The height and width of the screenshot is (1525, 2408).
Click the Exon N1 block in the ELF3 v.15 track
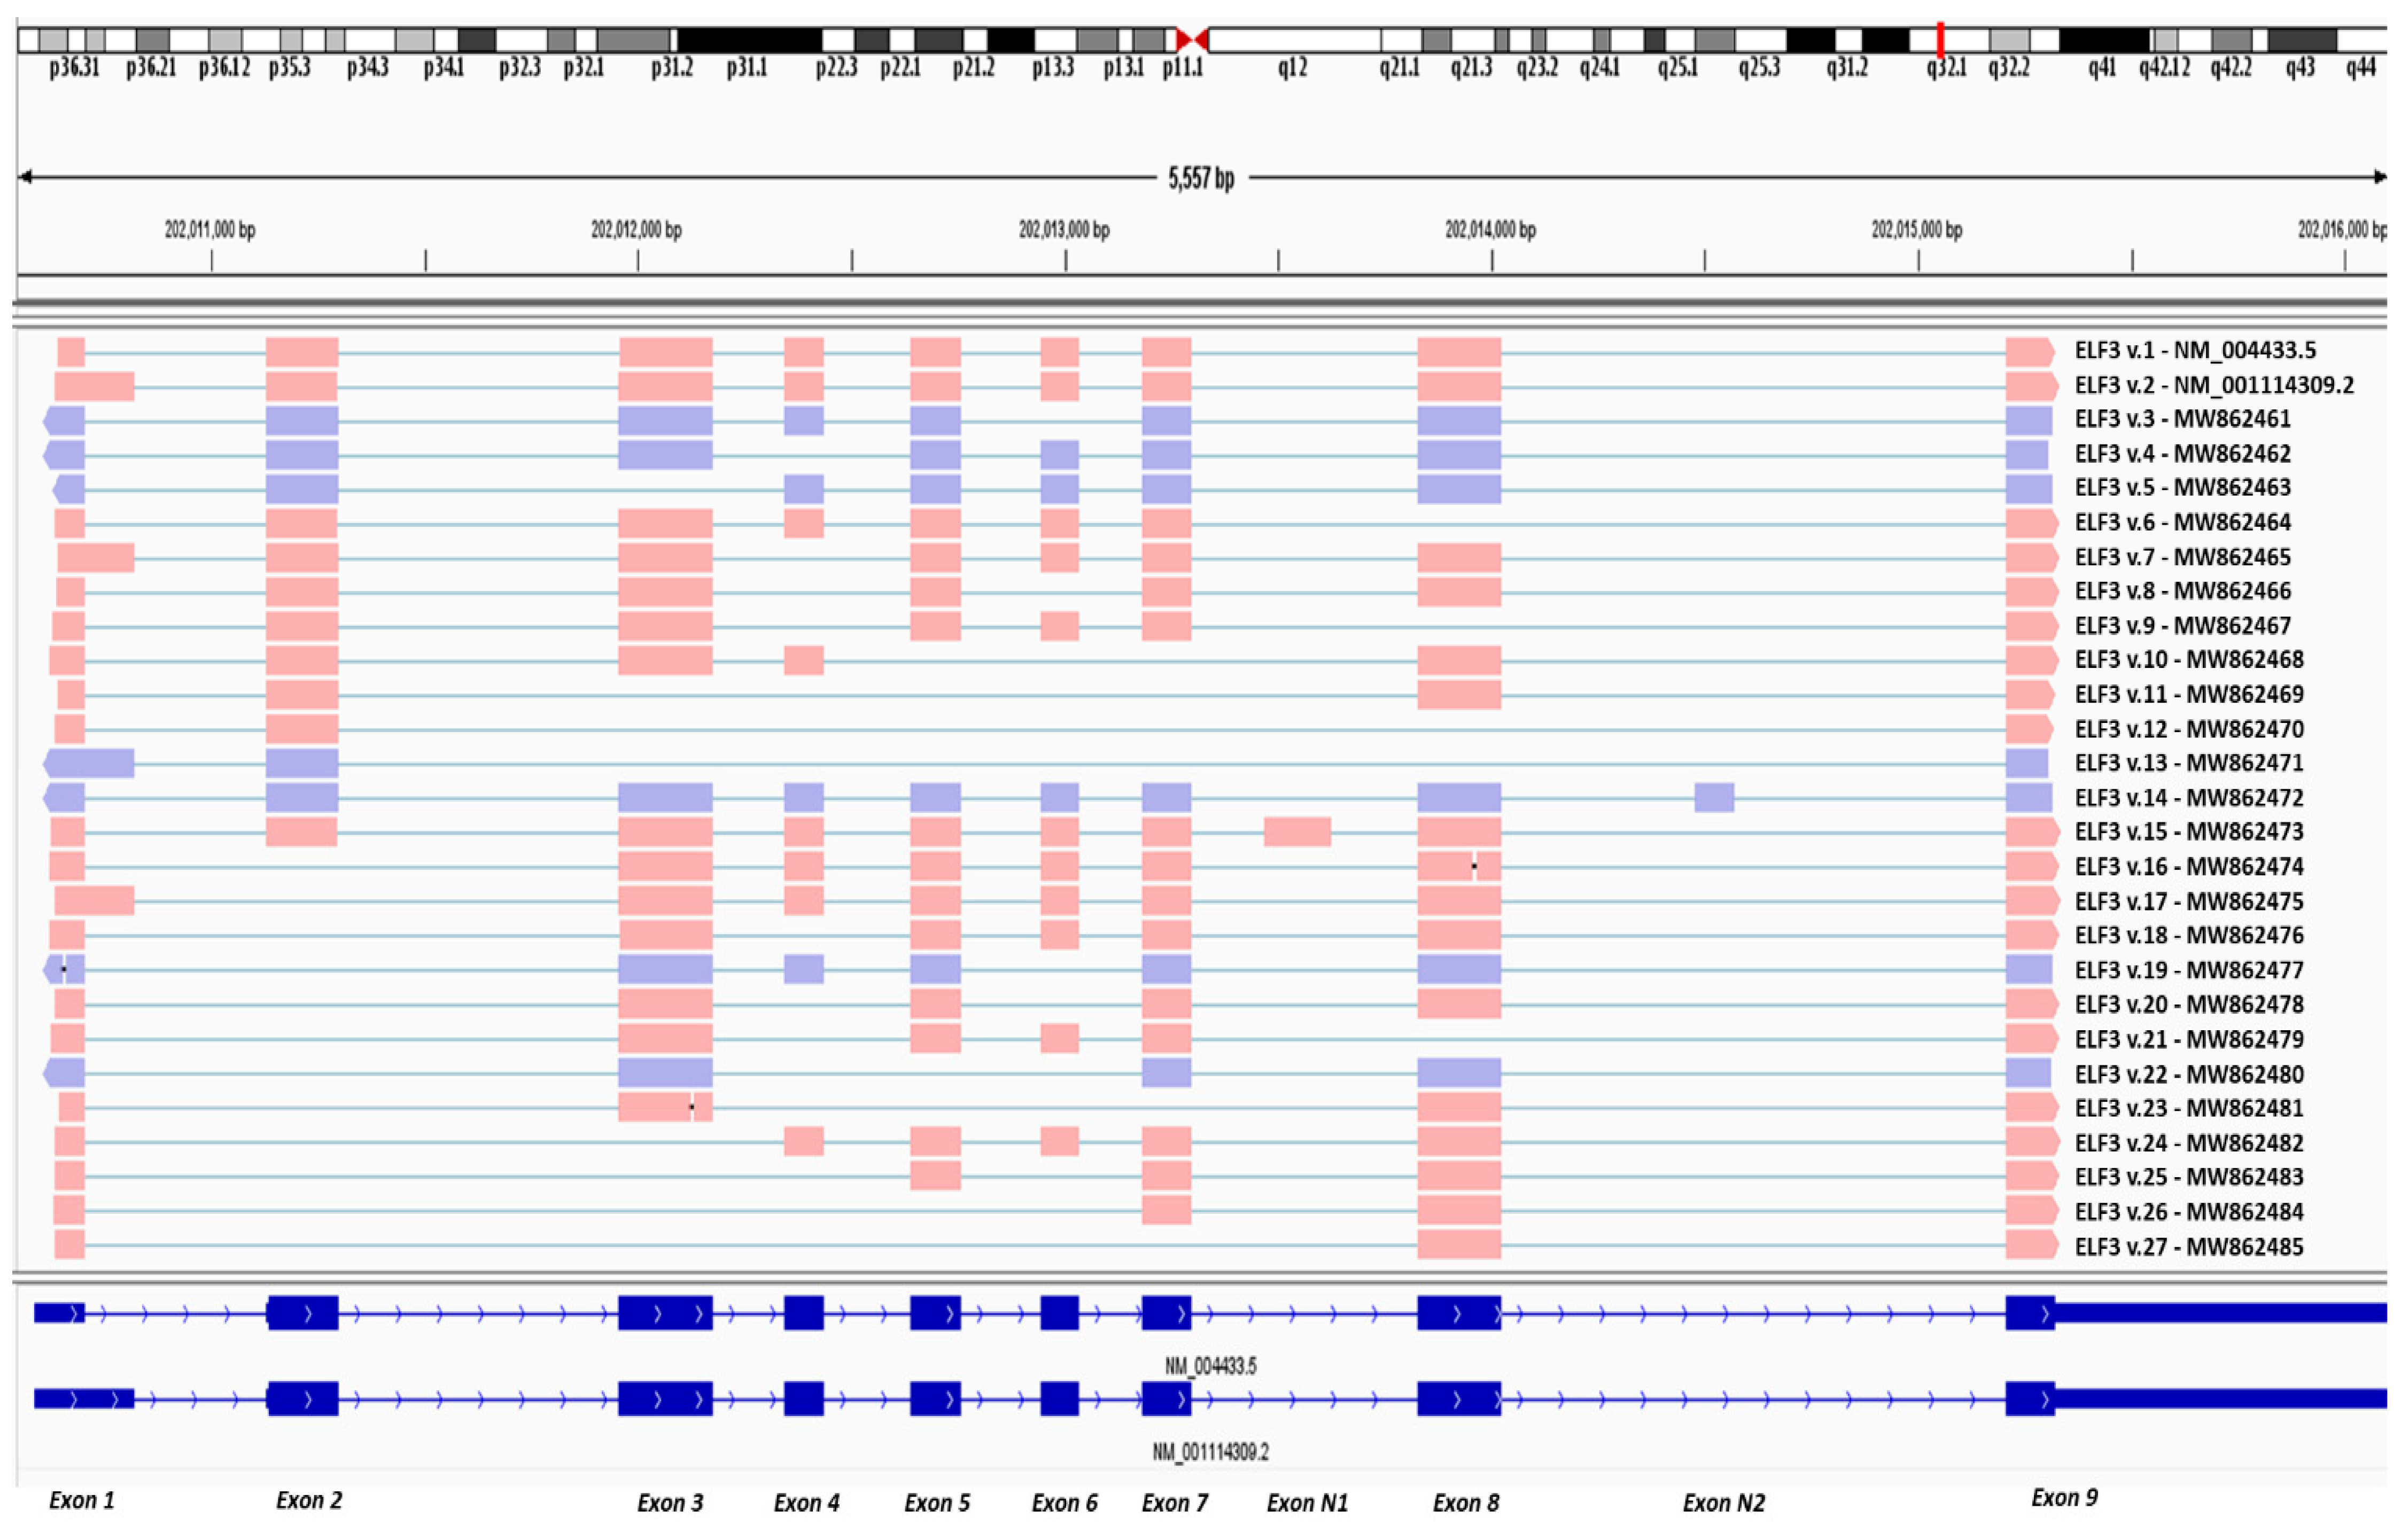pos(1298,832)
